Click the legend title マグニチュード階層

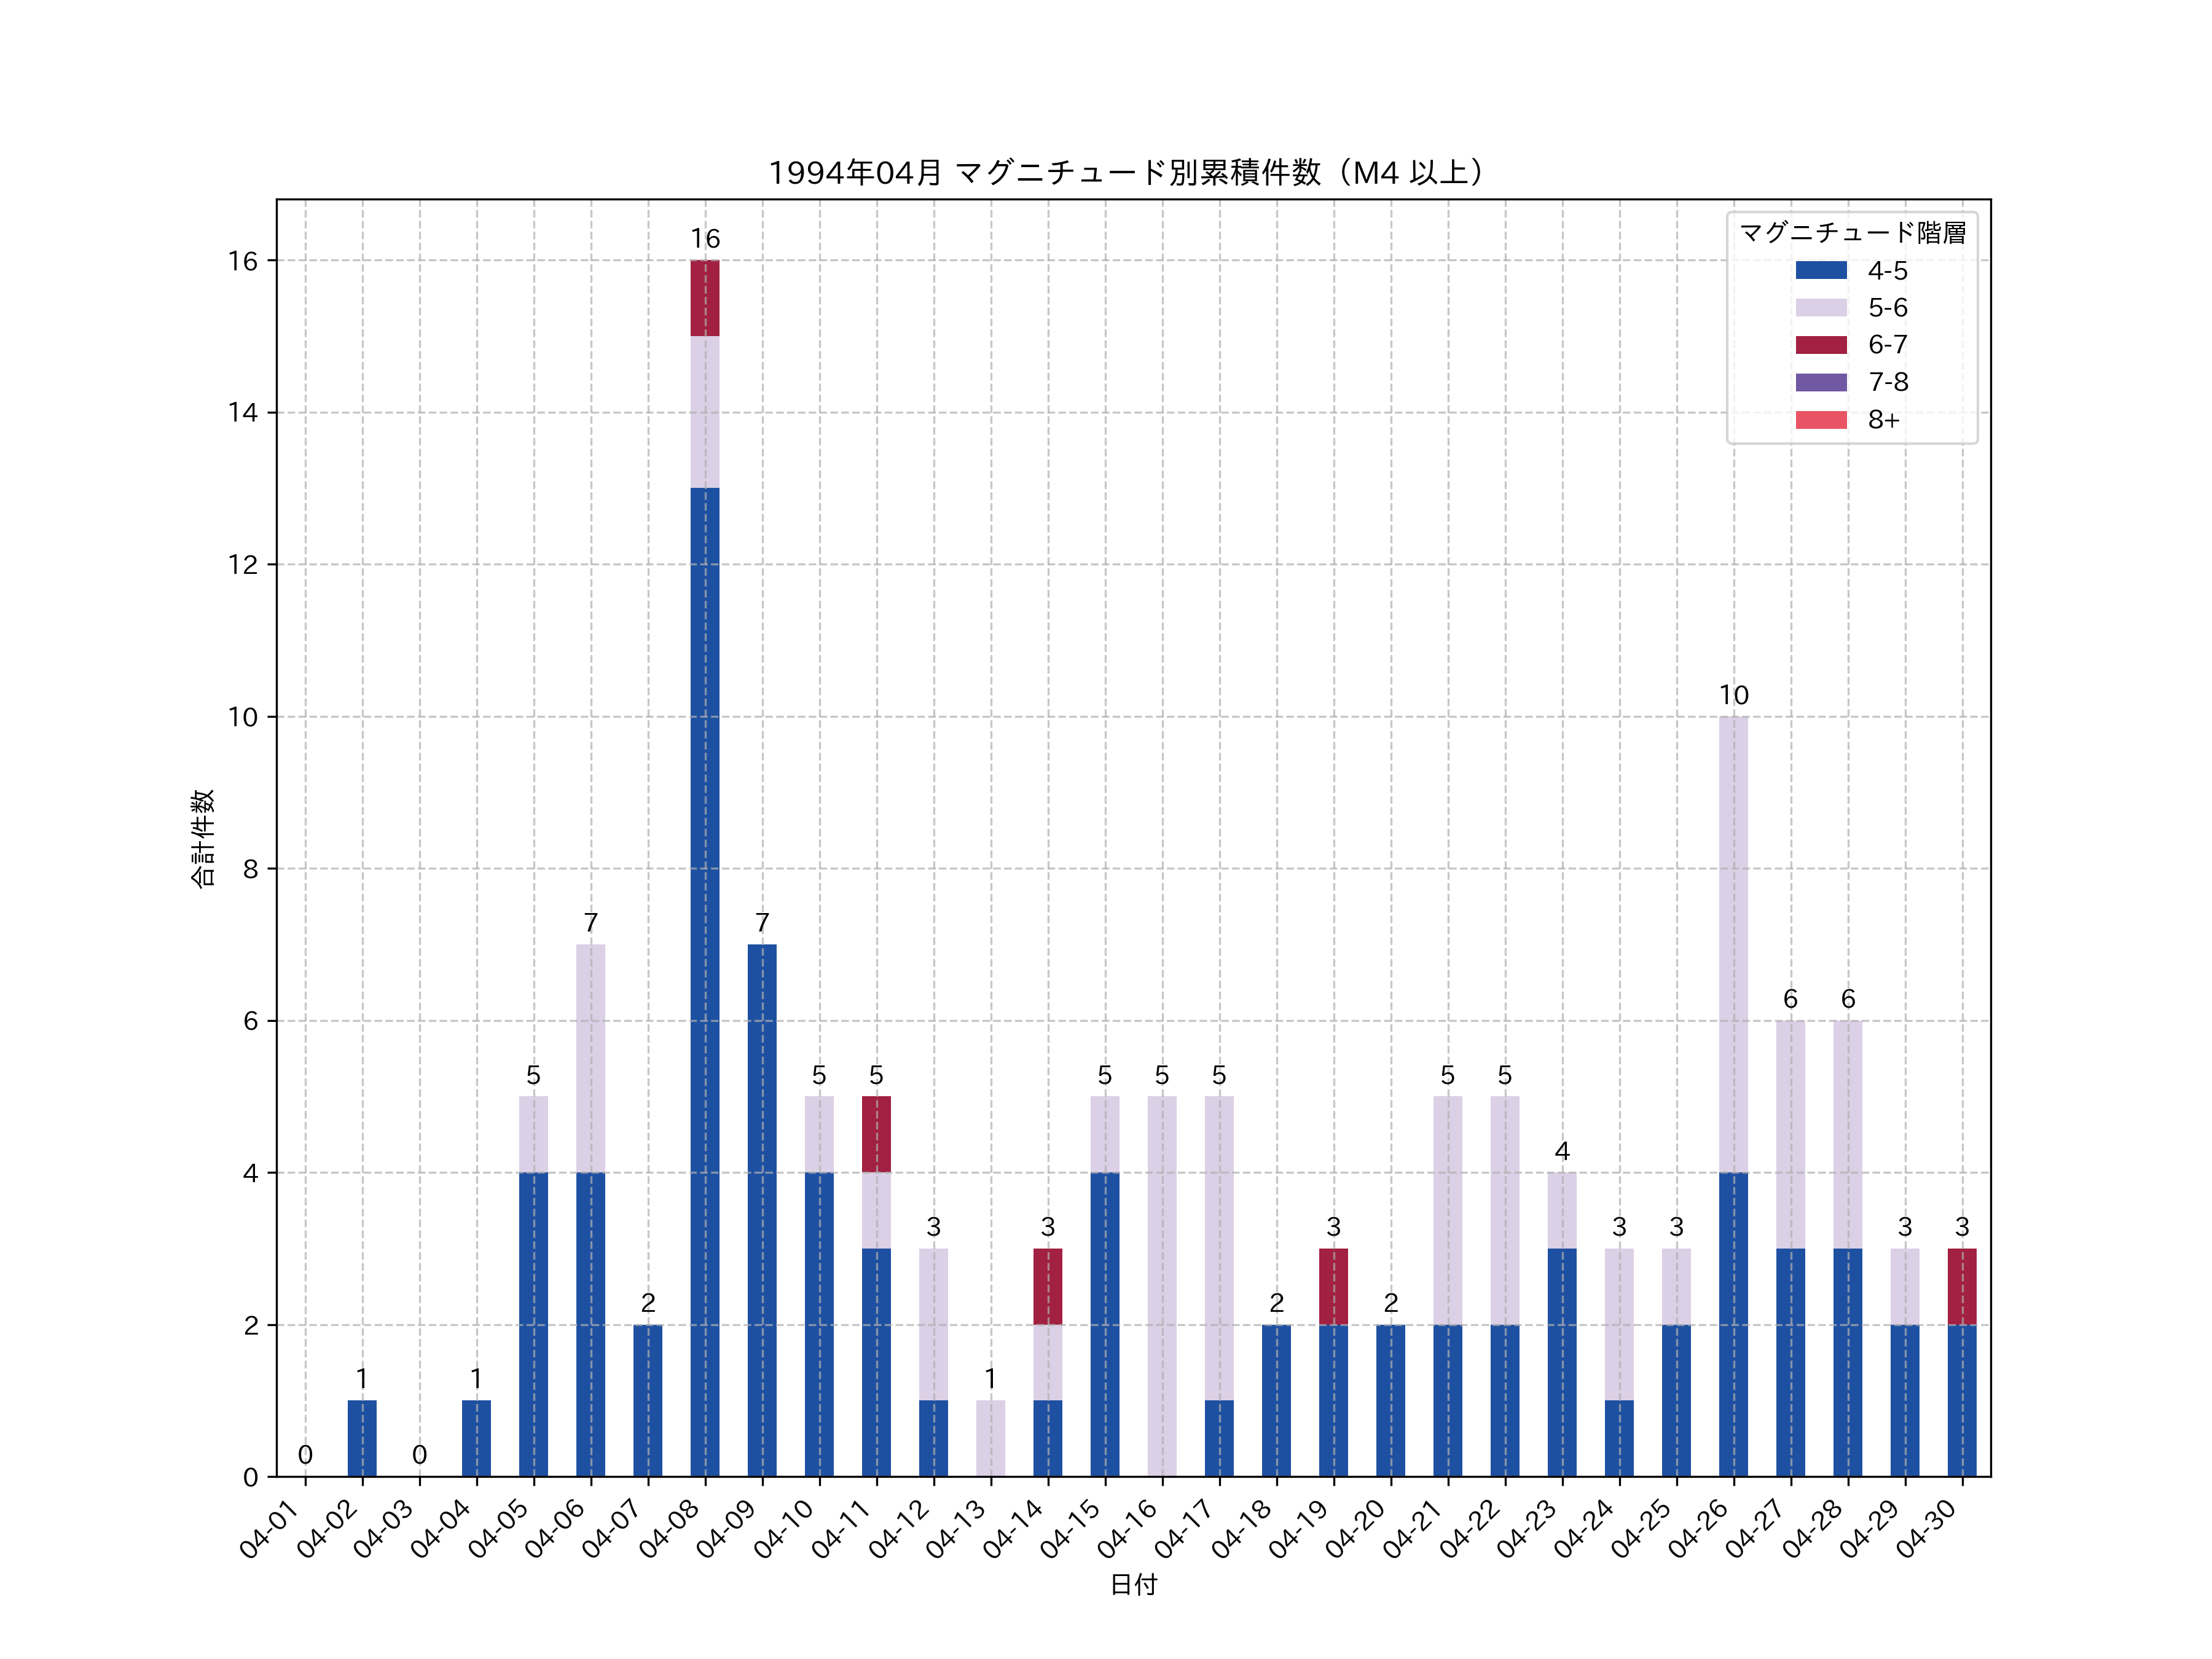tap(1852, 233)
